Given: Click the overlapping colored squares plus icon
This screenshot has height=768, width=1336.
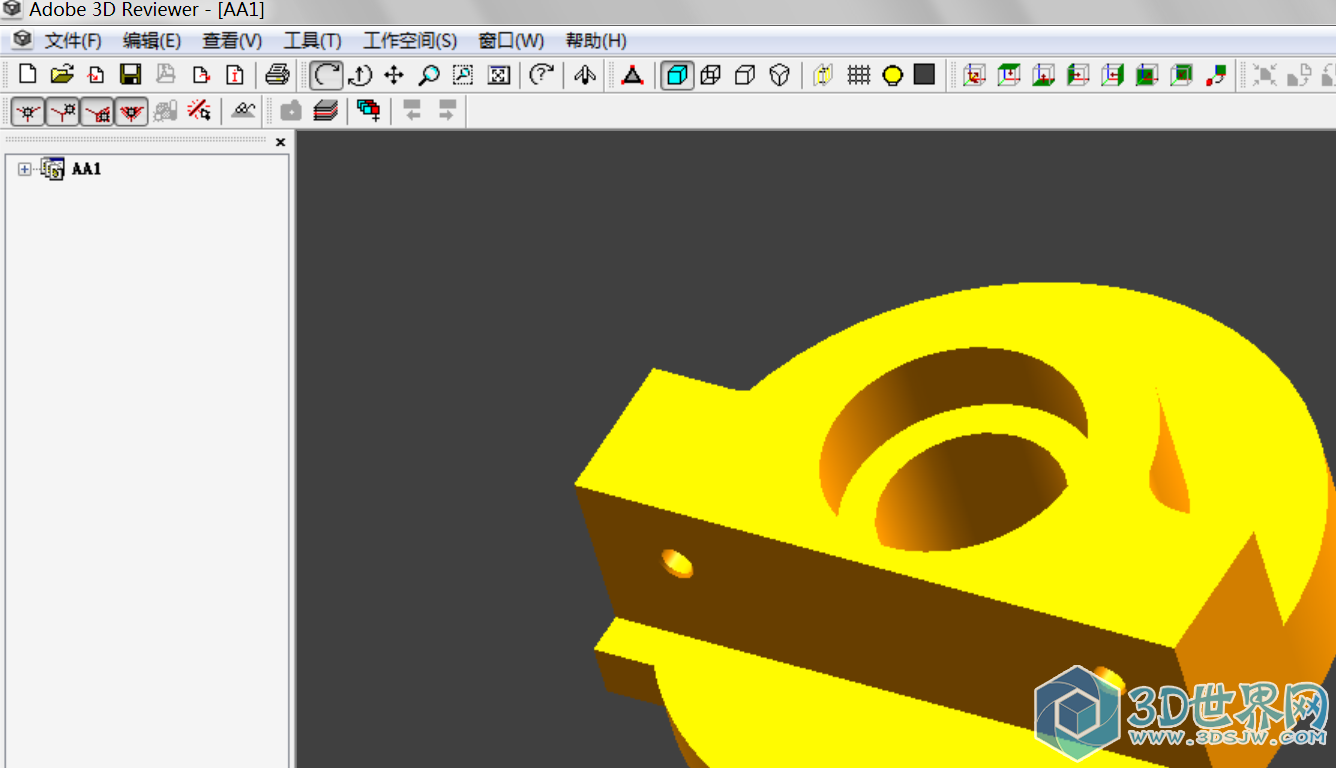Looking at the screenshot, I should [x=369, y=111].
